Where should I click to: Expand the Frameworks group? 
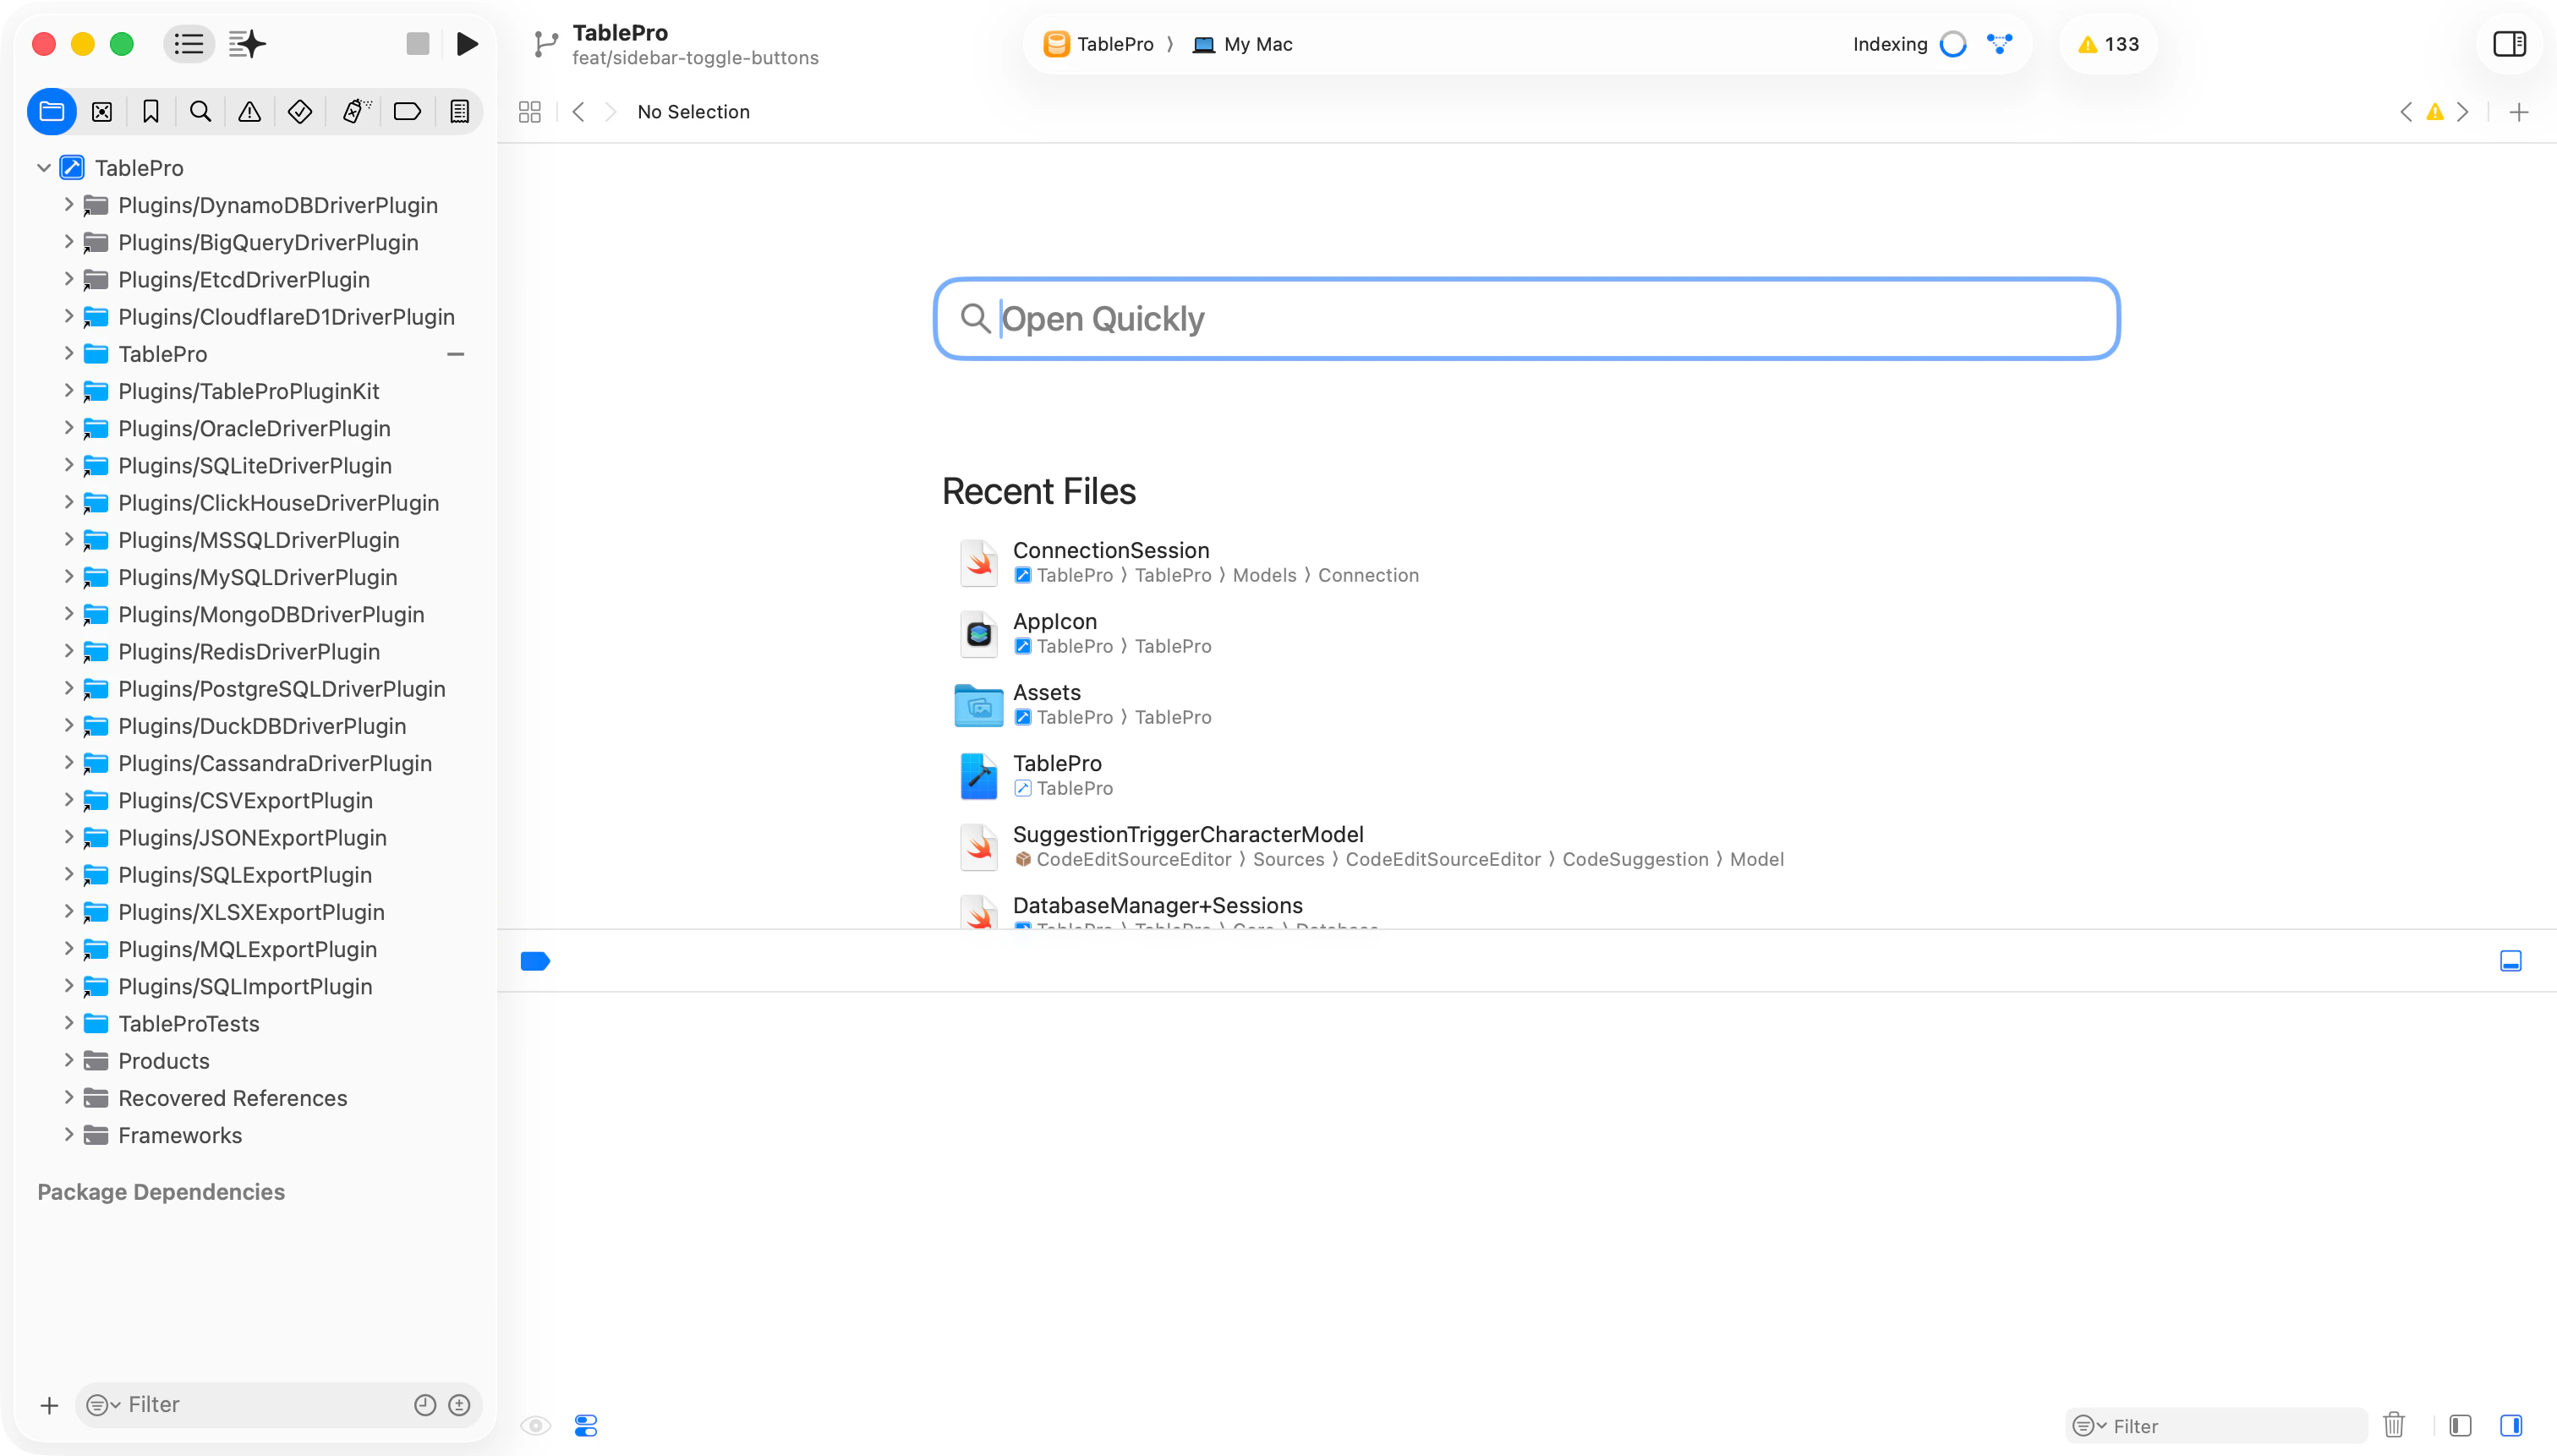(x=68, y=1134)
